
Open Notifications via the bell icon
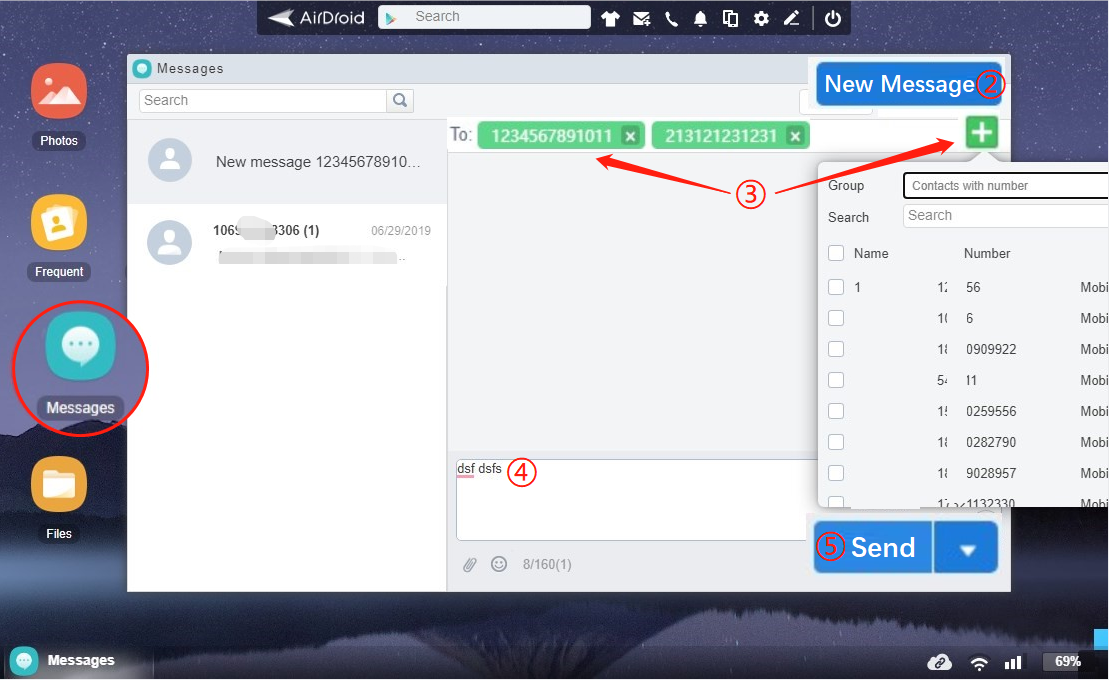pyautogui.click(x=701, y=17)
